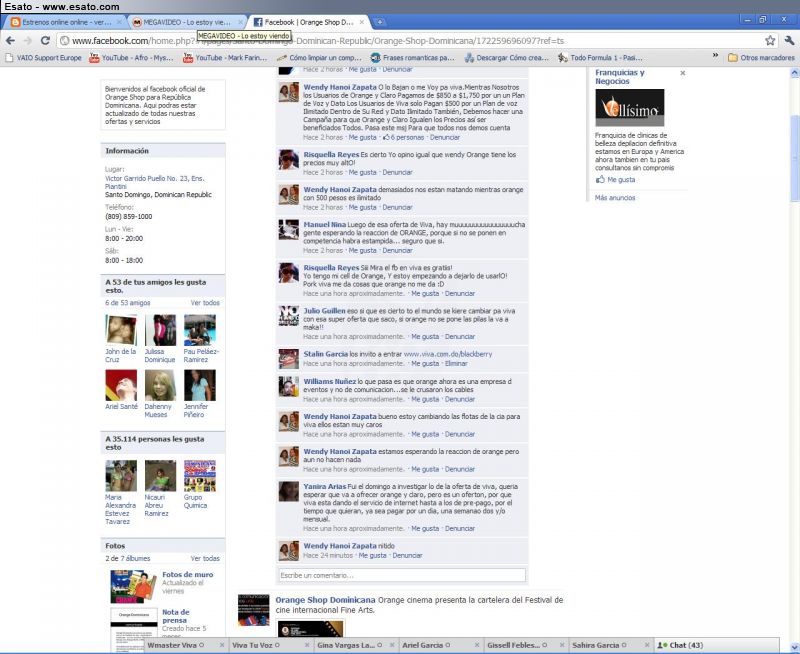The height and width of the screenshot is (654, 800).
Task: Open the Gina Vargas chat tab
Action: (355, 645)
